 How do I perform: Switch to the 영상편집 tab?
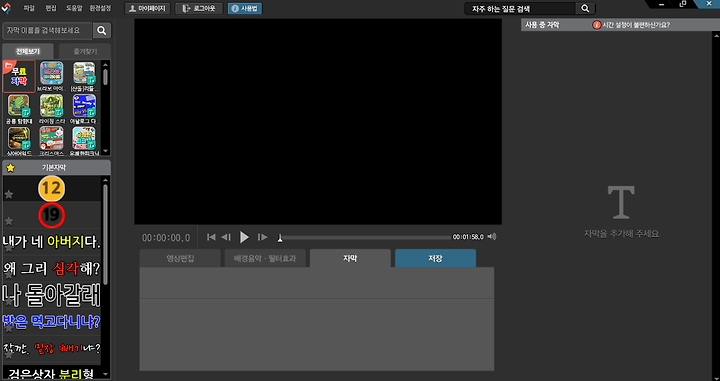[180, 258]
